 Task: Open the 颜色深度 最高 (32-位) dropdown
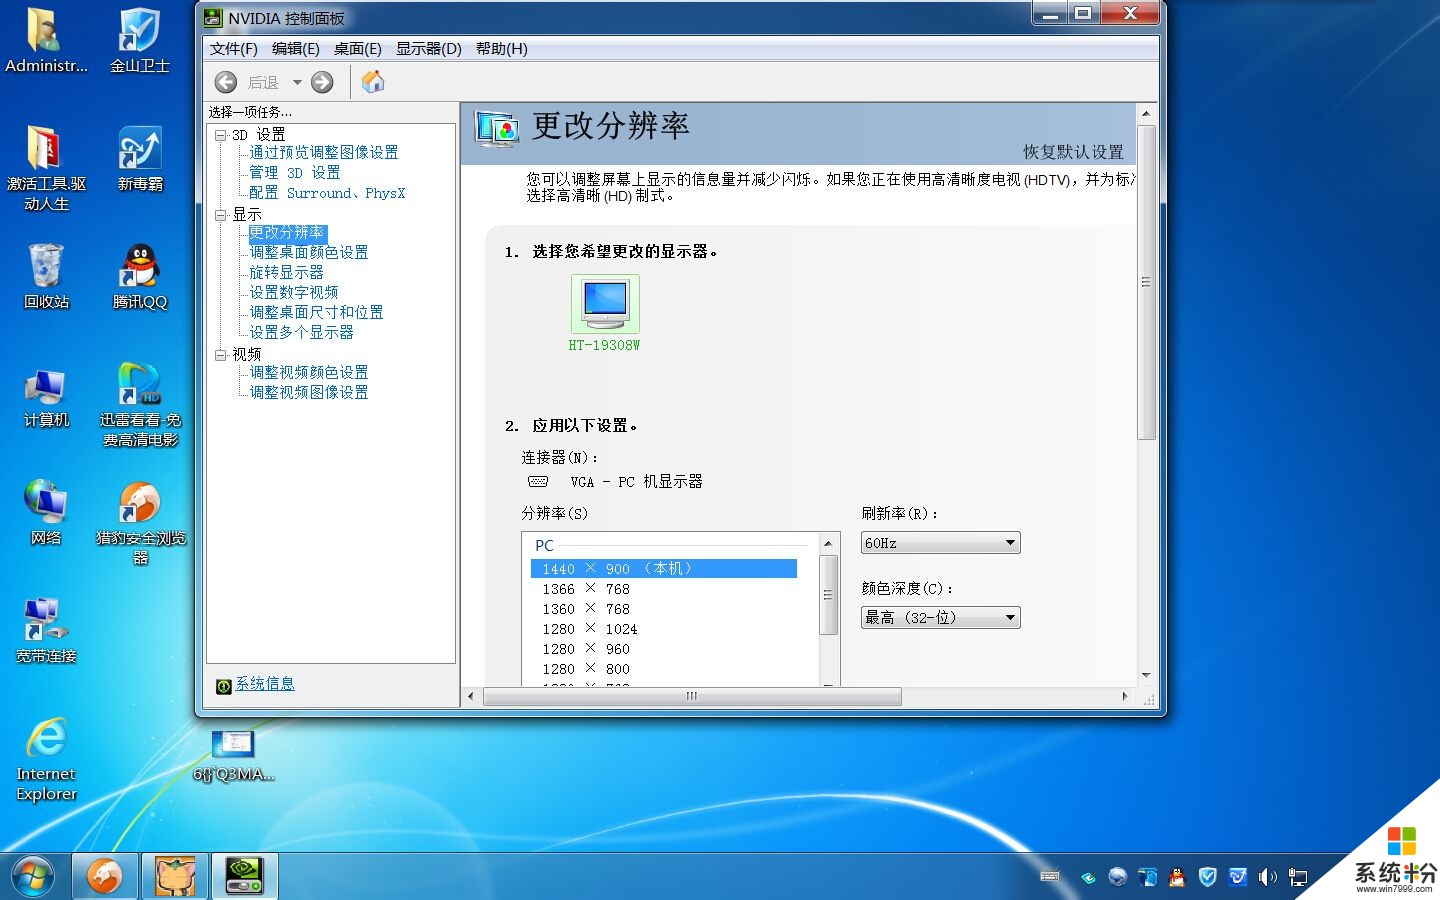[940, 618]
